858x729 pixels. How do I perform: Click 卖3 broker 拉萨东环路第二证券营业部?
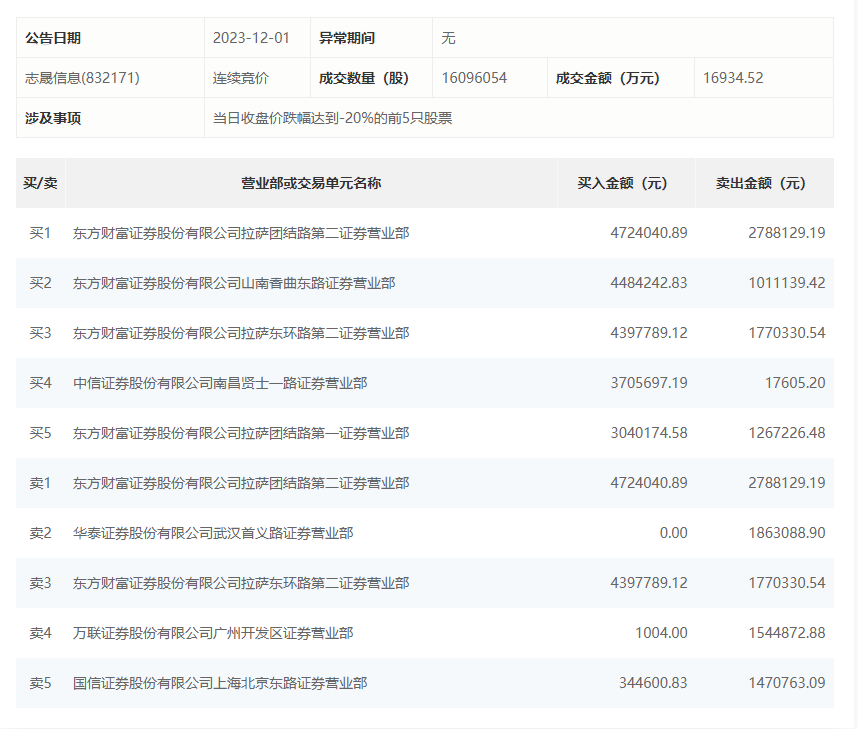pos(241,583)
